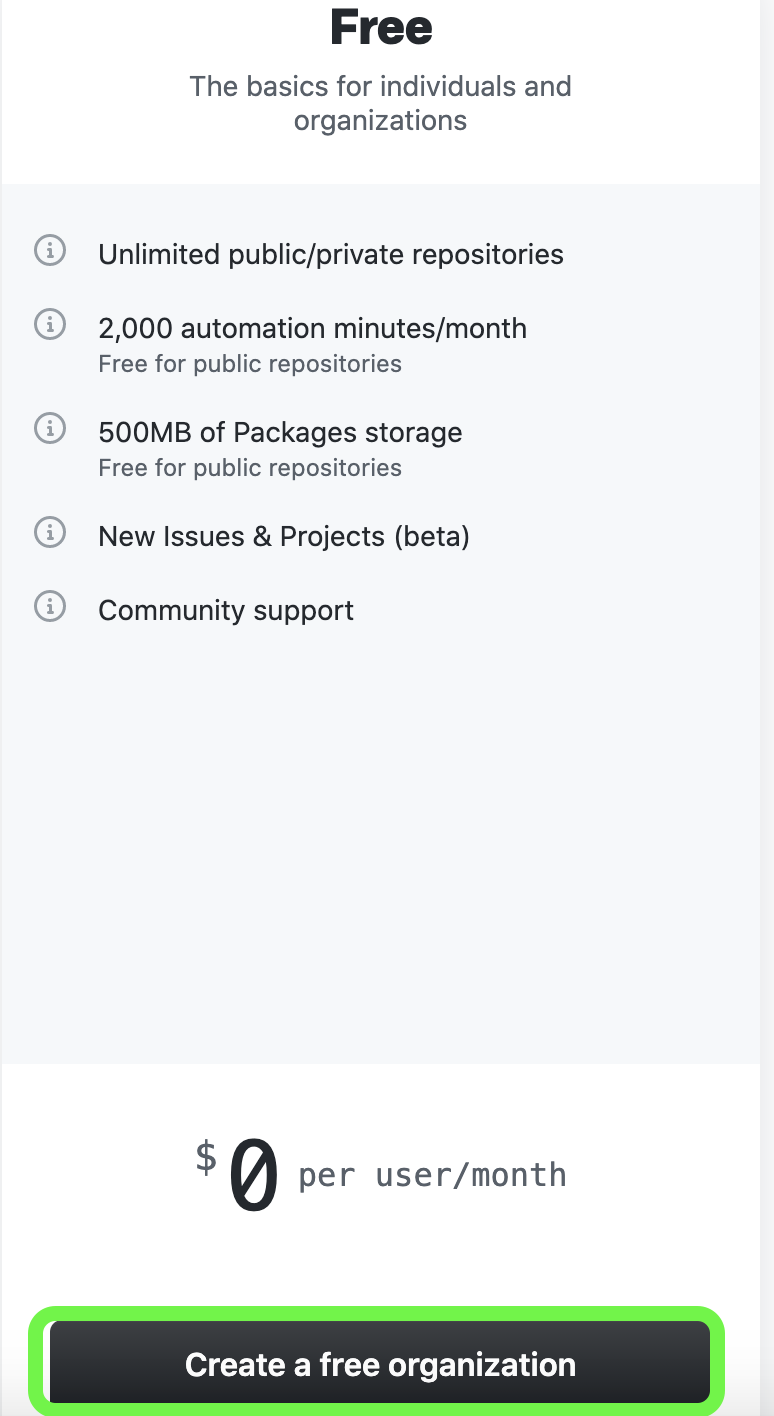Viewport: 774px width, 1416px height.
Task: Click the "per user/month" pricing text
Action: click(x=433, y=1175)
